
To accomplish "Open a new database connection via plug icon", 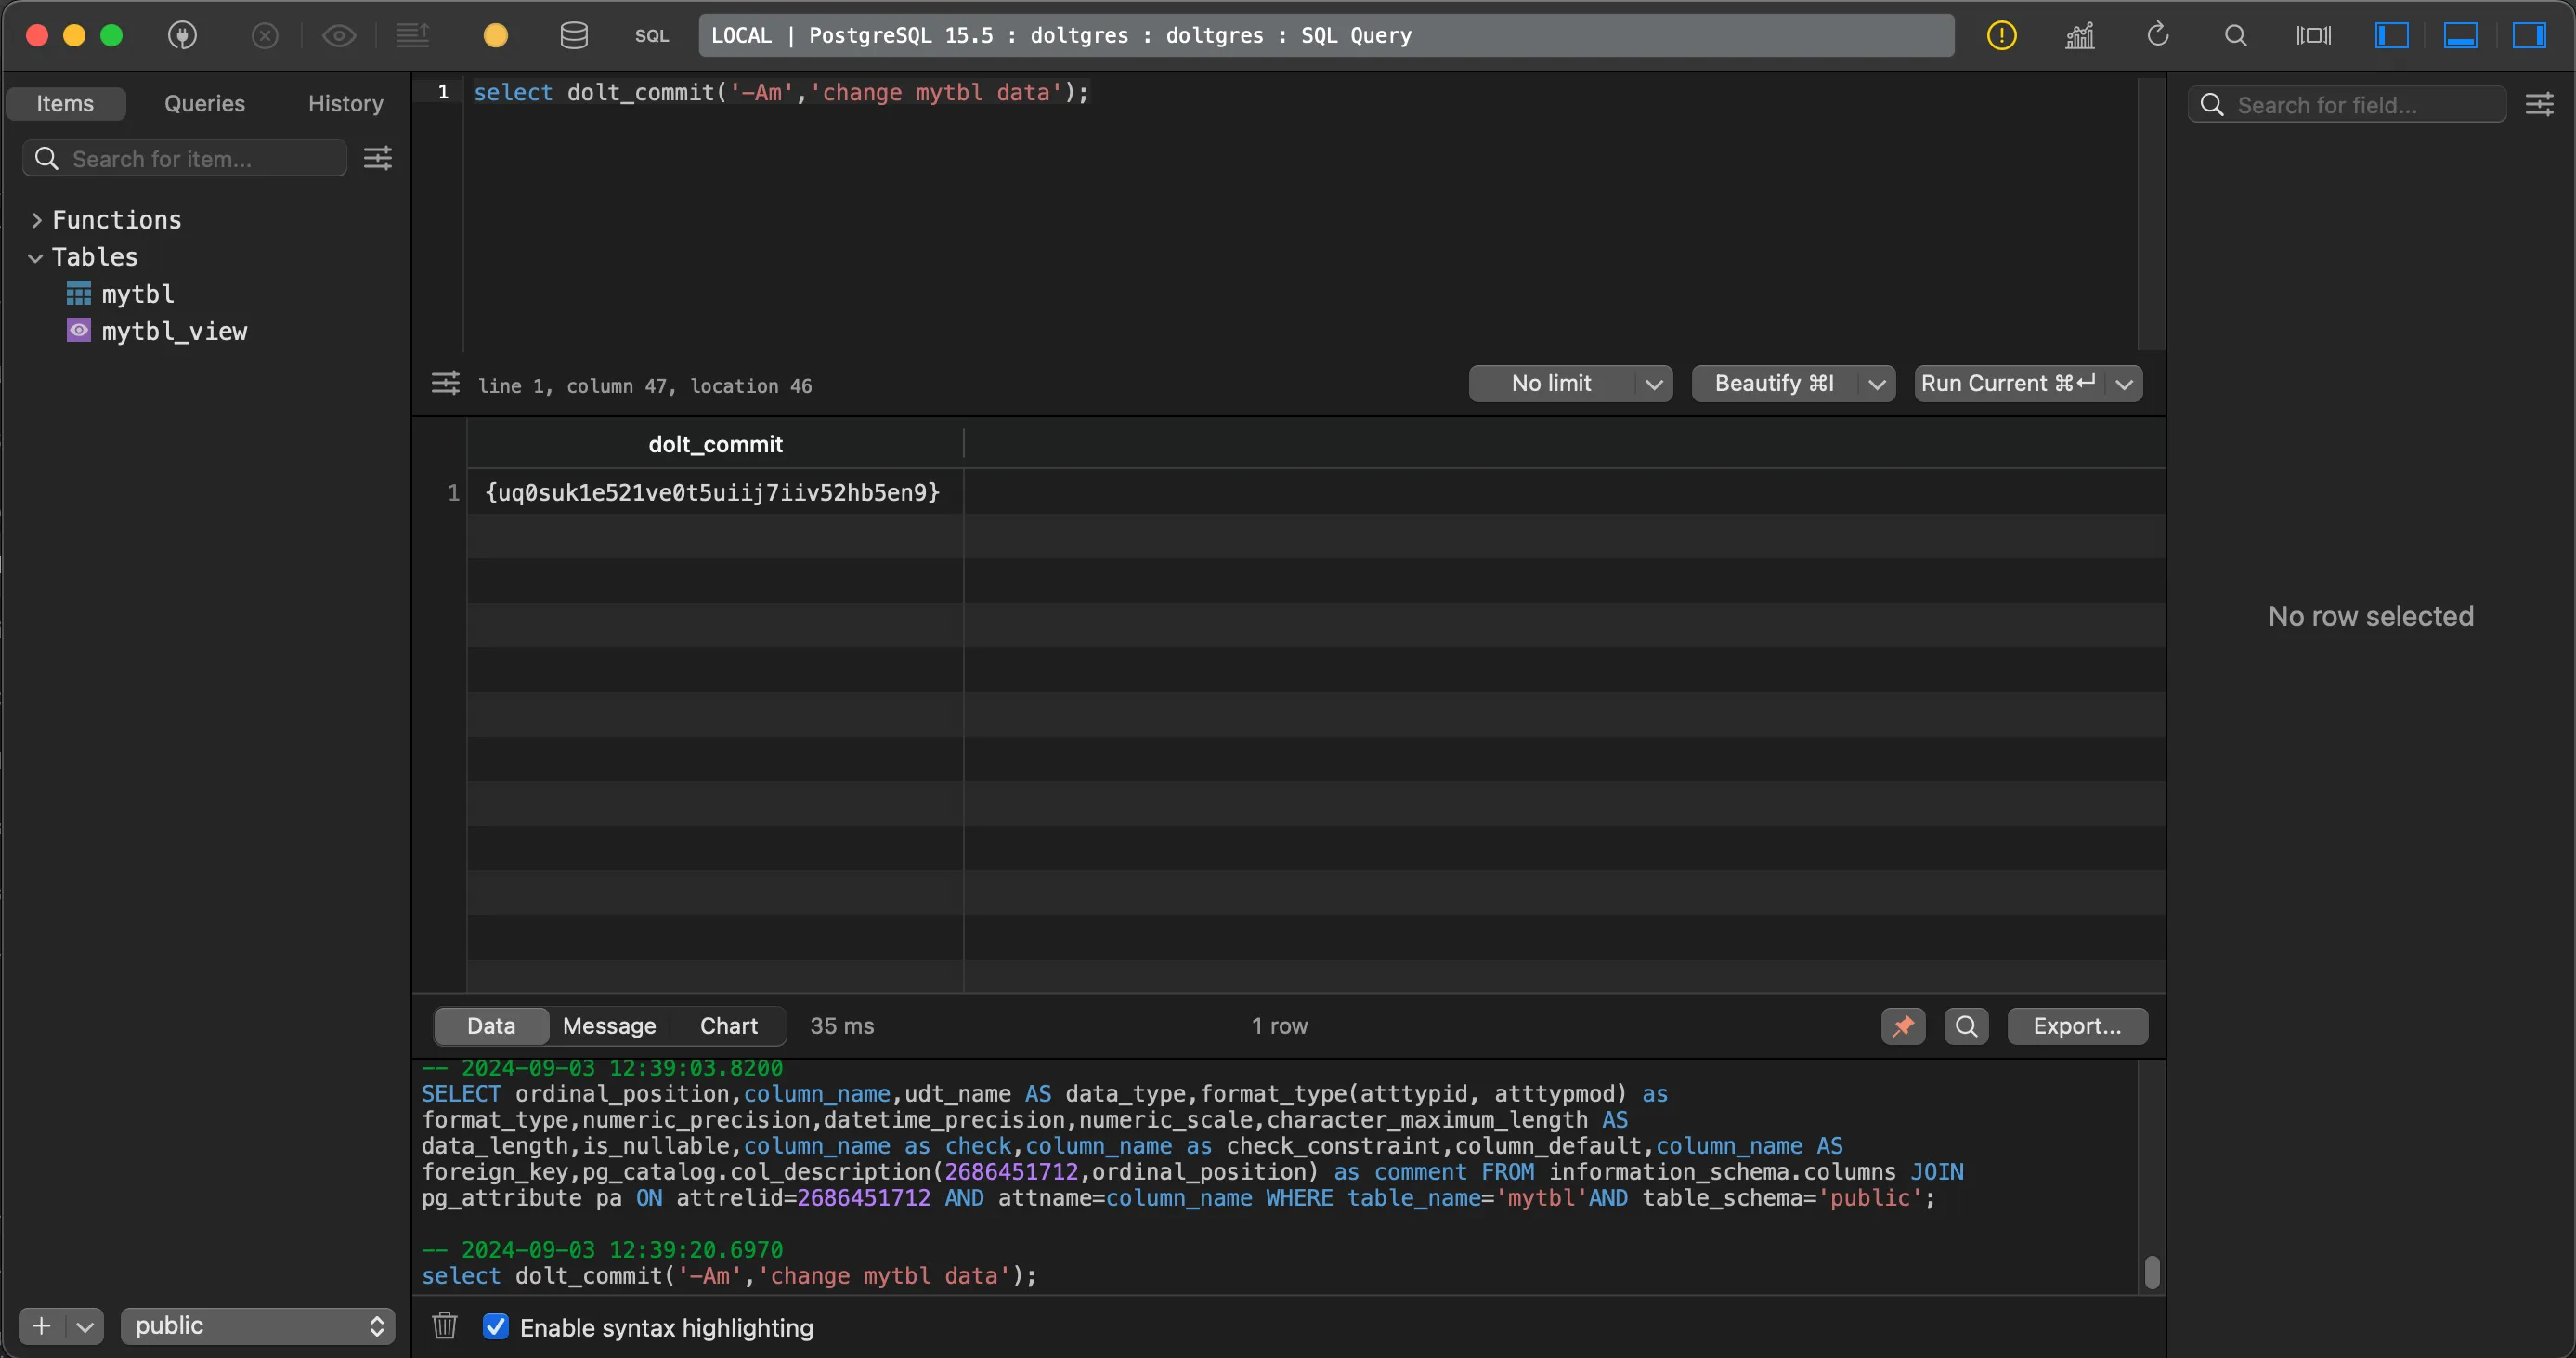I will click(x=182, y=36).
